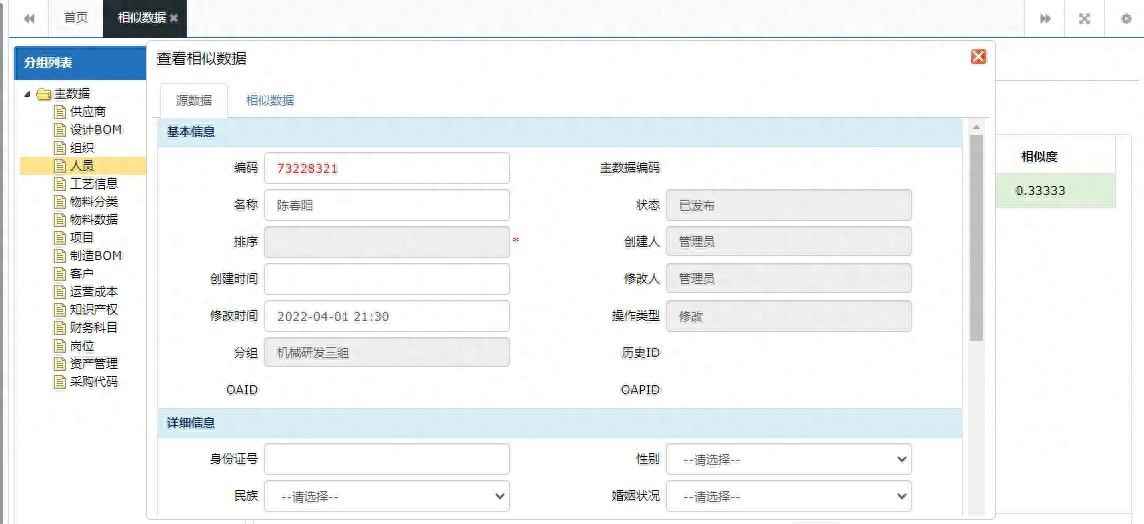Viewport: 1144px width, 524px height.
Task: Click the 编码 field showing 73228321
Action: (x=387, y=168)
